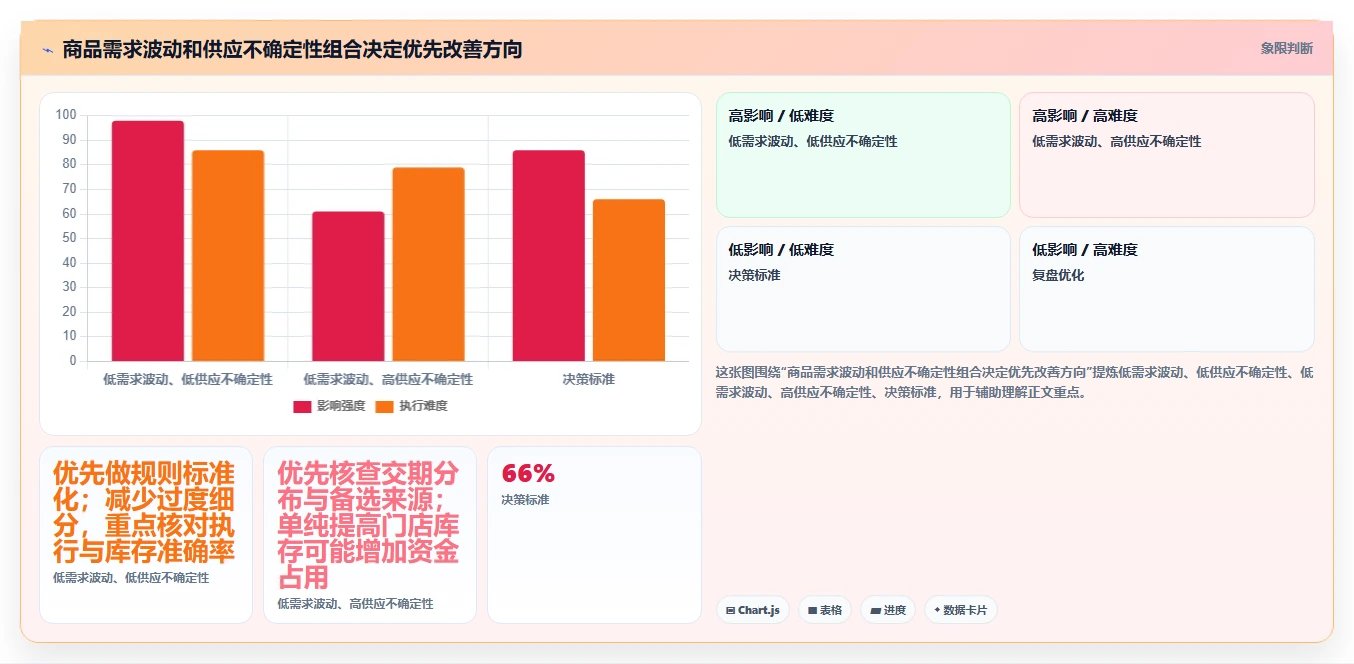Click the orange bar for 低需求波动、高供应不确定性
1354x664 pixels.
428,264
